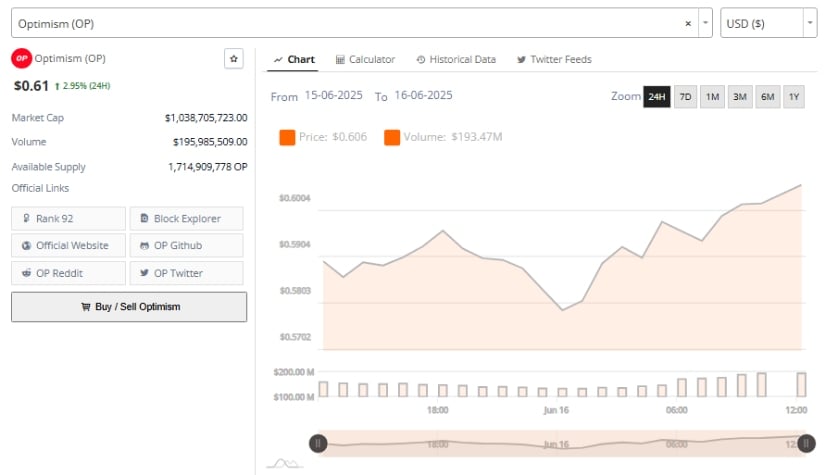This screenshot has height=475, width=825.
Task: Click the OP Twitter bird icon
Action: (x=144, y=272)
